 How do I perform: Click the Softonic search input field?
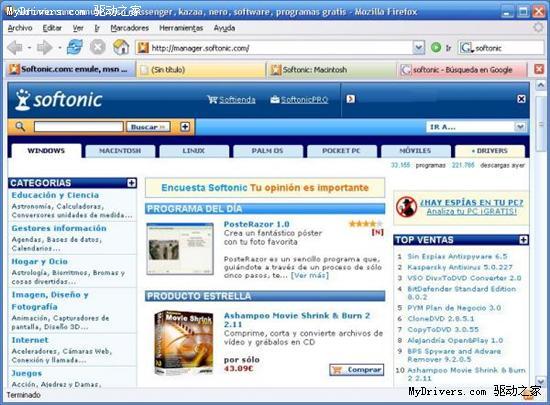[79, 127]
